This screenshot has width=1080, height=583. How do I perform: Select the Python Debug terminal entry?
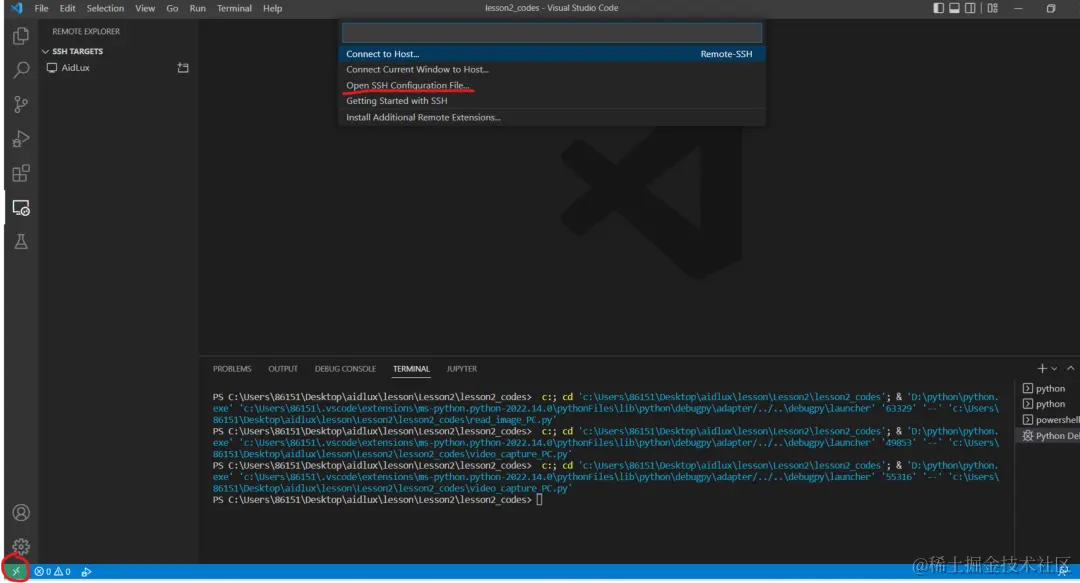1048,436
